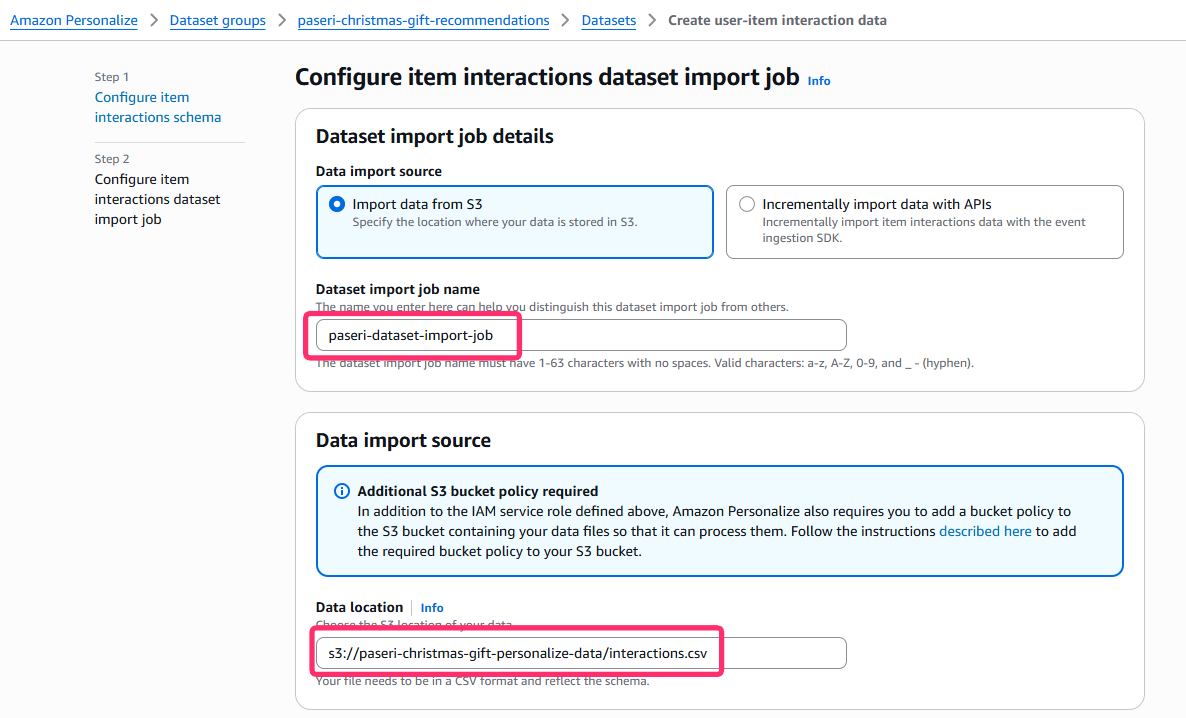Viewport: 1186px width, 718px height.
Task: Click the Dataset import job name field
Action: pos(580,335)
